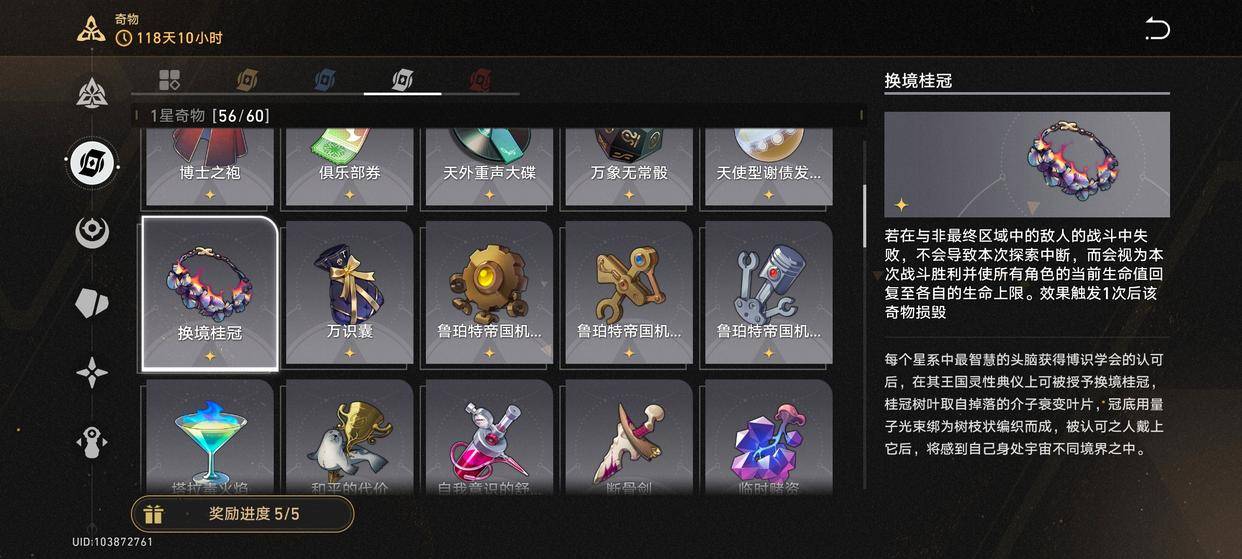Screen dimensions: 1242x559
Task: Switch to the all-items grid tab
Action: (x=169, y=80)
